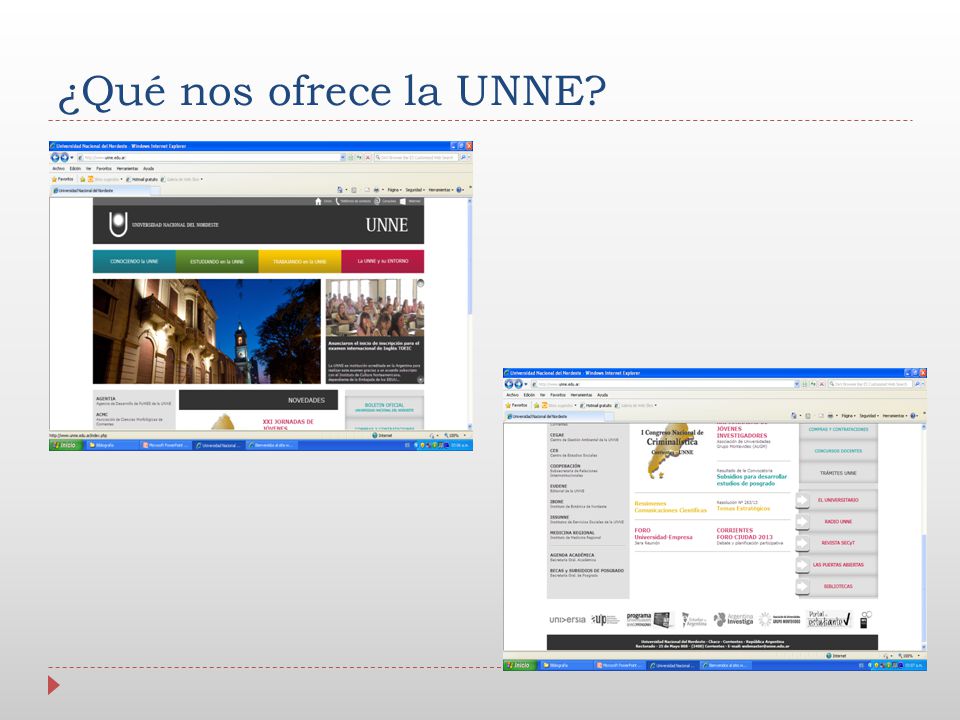Screen dimensions: 960x720
Task: Click page Inicio house icon below the UNNE-banner tab
Action: [318, 201]
